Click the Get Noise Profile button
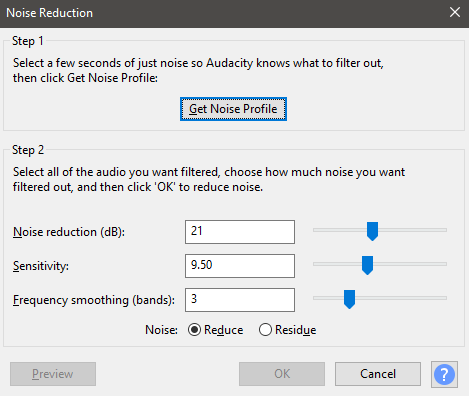Screen dimensions: 469x396 point(233,109)
